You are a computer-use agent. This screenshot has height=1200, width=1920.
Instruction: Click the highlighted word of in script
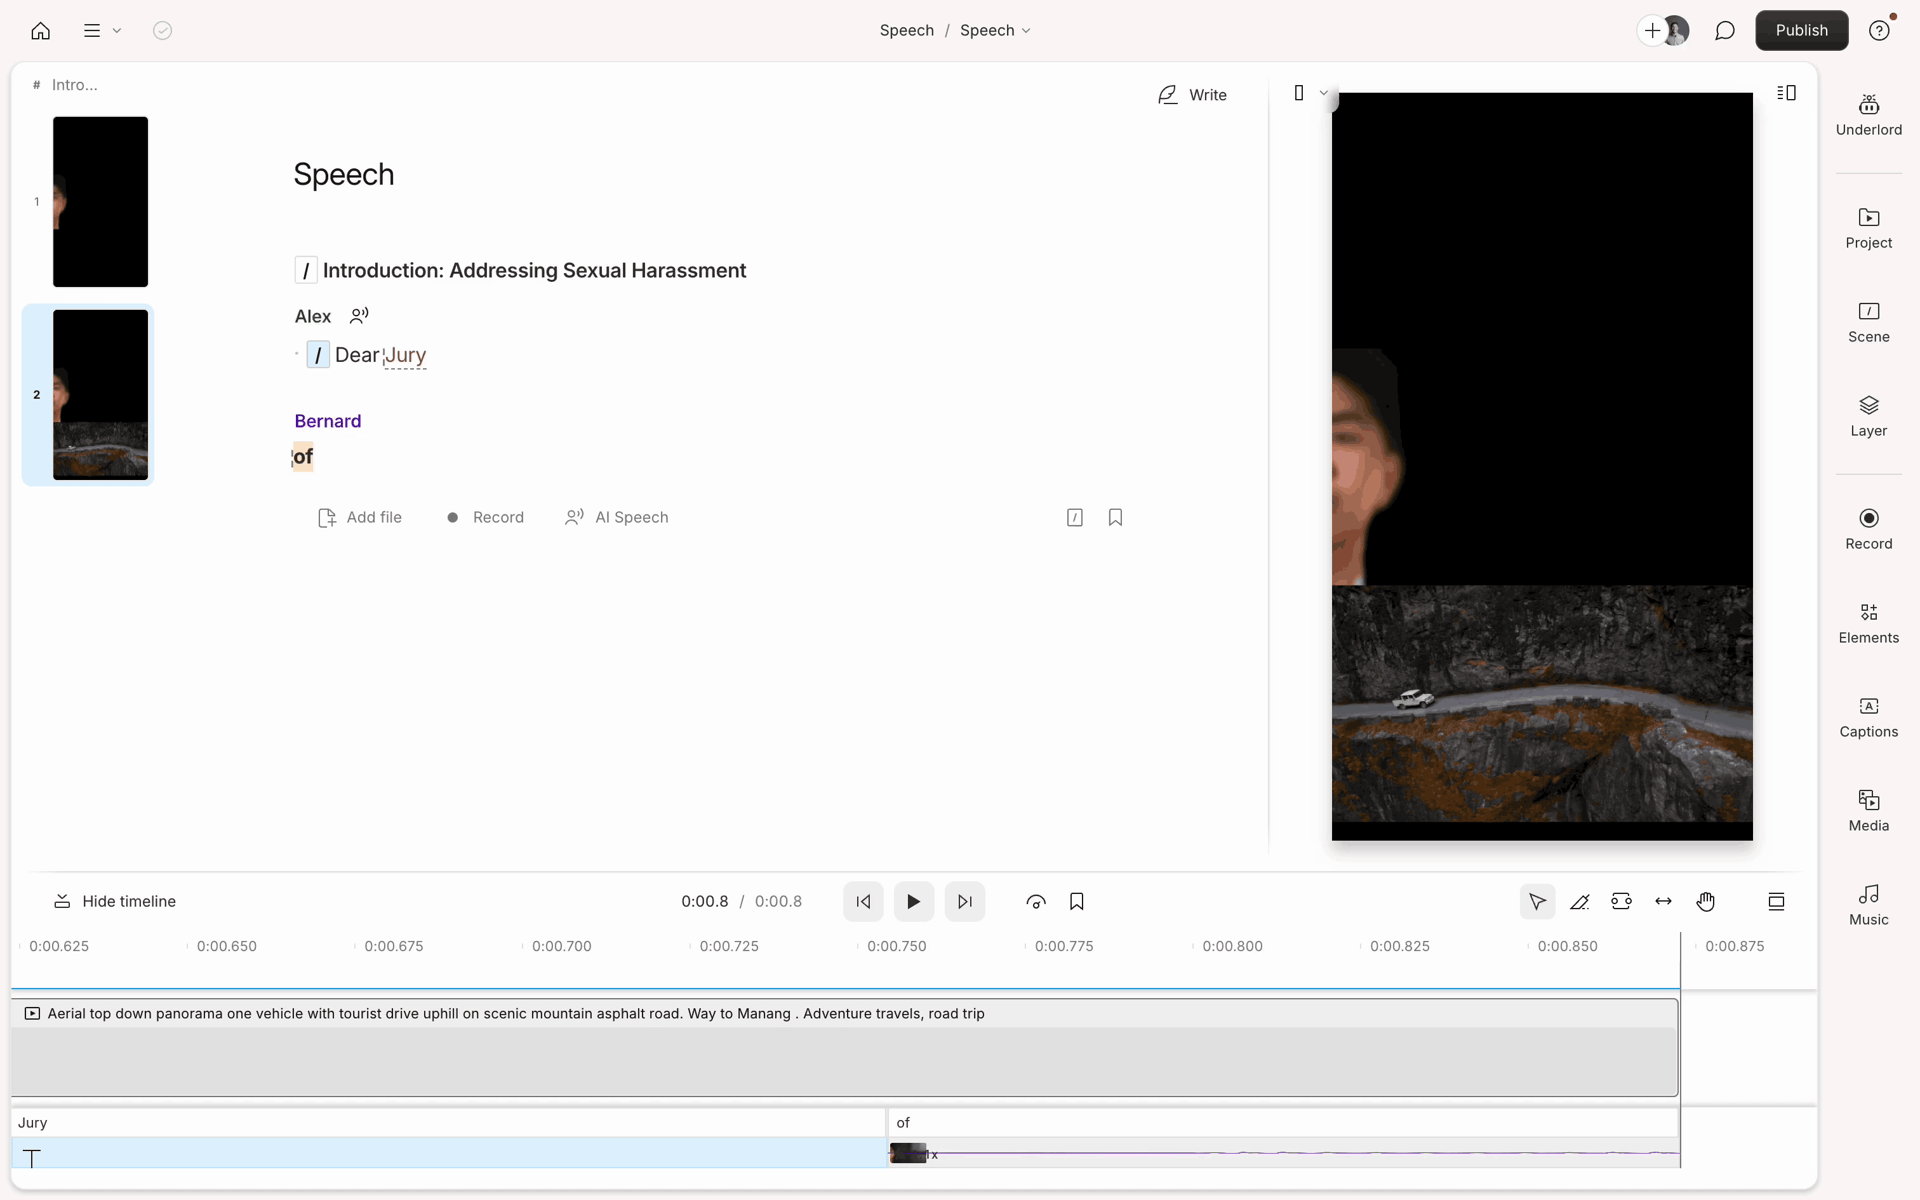click(303, 457)
